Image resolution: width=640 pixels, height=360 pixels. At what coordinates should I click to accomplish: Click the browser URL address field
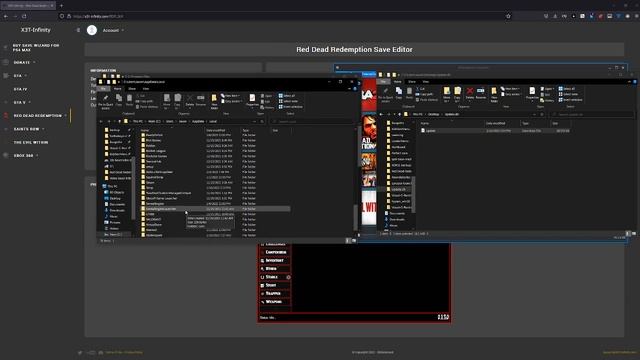[286, 16]
